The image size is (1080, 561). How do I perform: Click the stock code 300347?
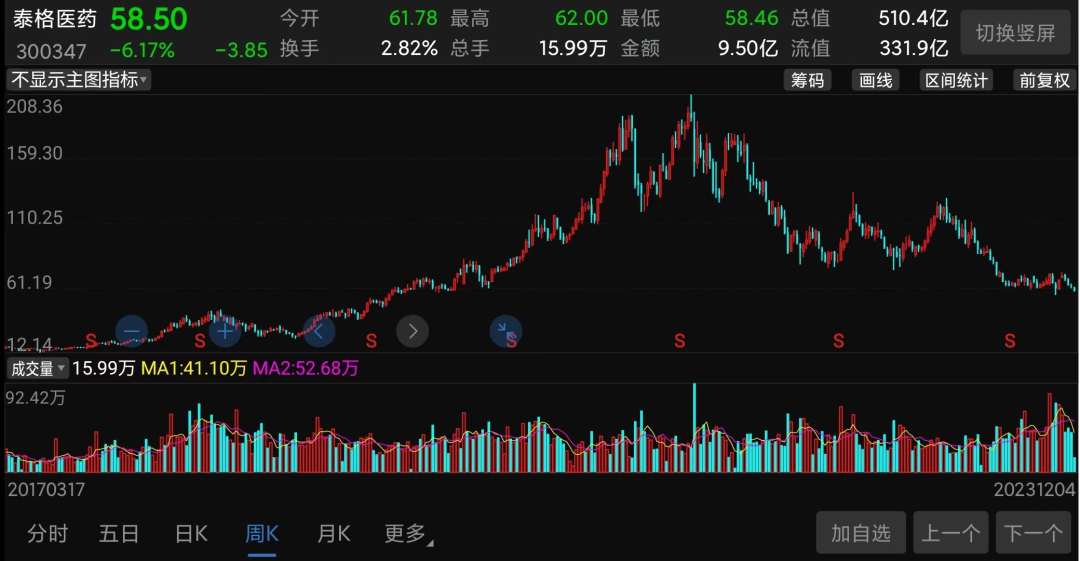[x=52, y=51]
